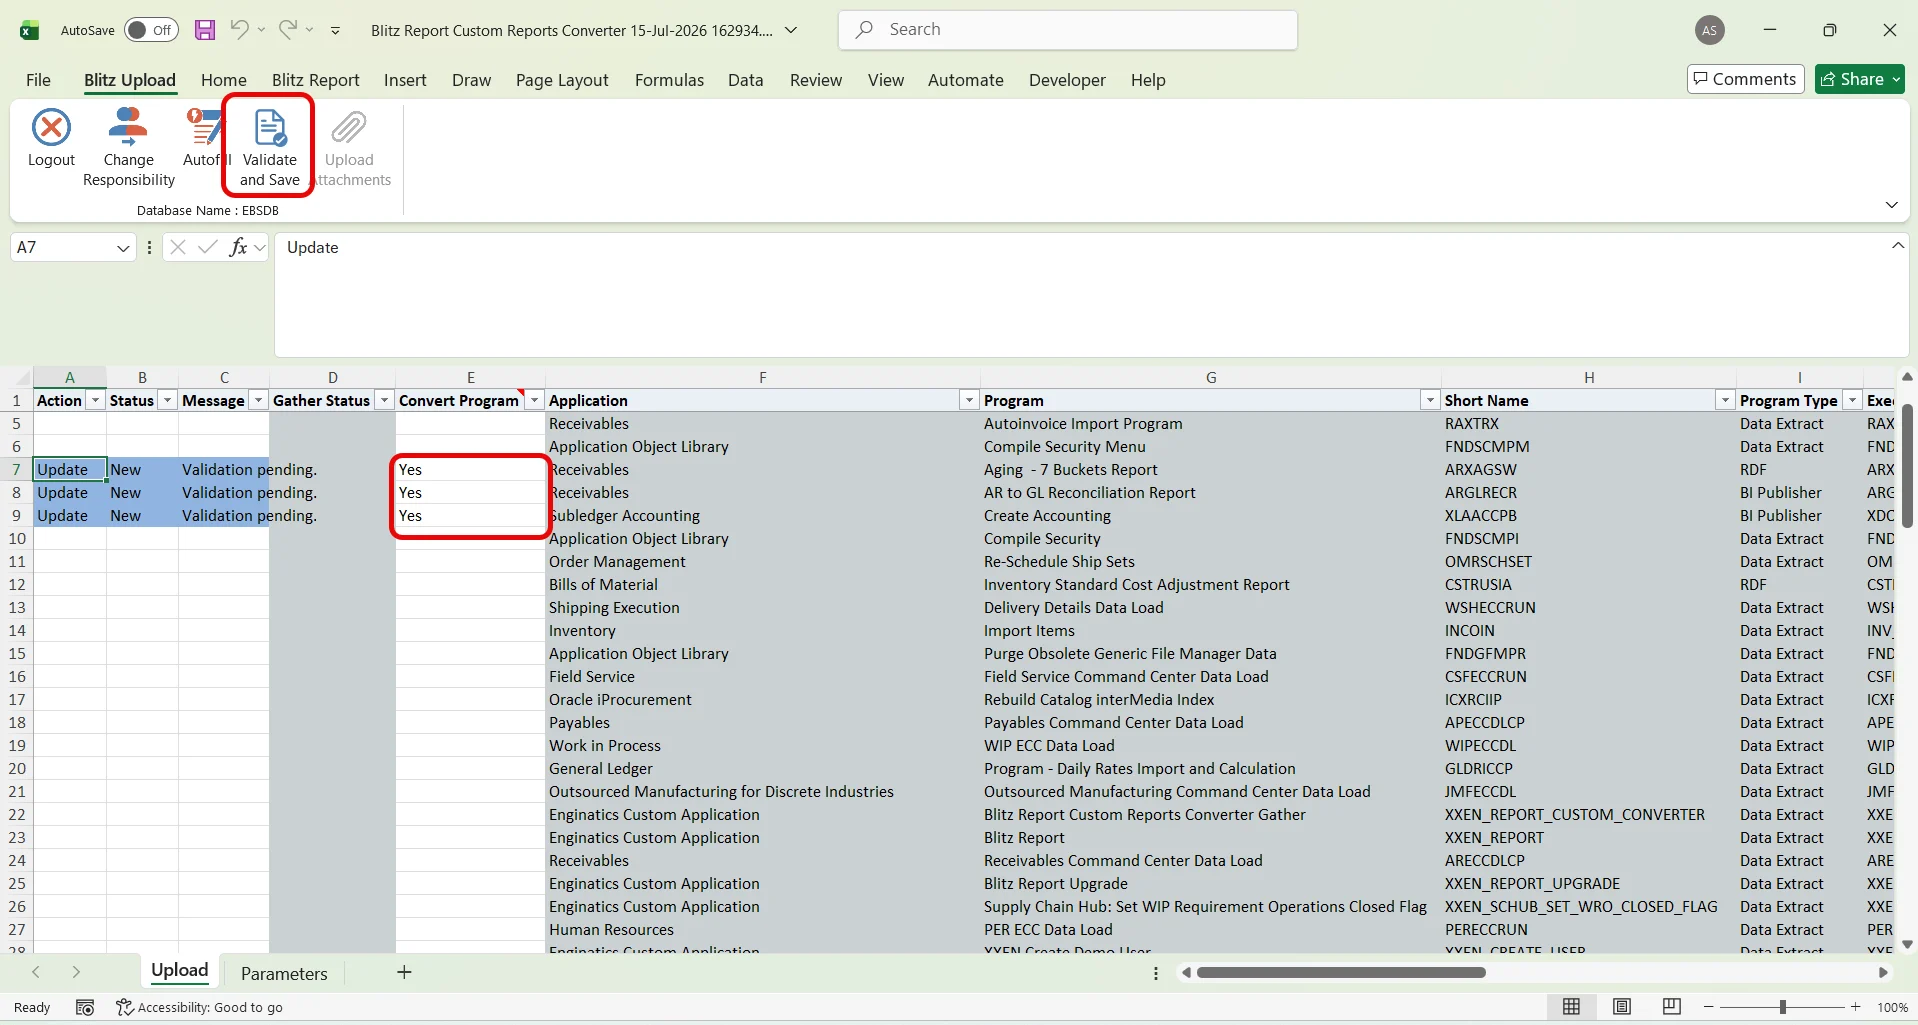
Task: Select the Upload sheet tab
Action: 180,971
